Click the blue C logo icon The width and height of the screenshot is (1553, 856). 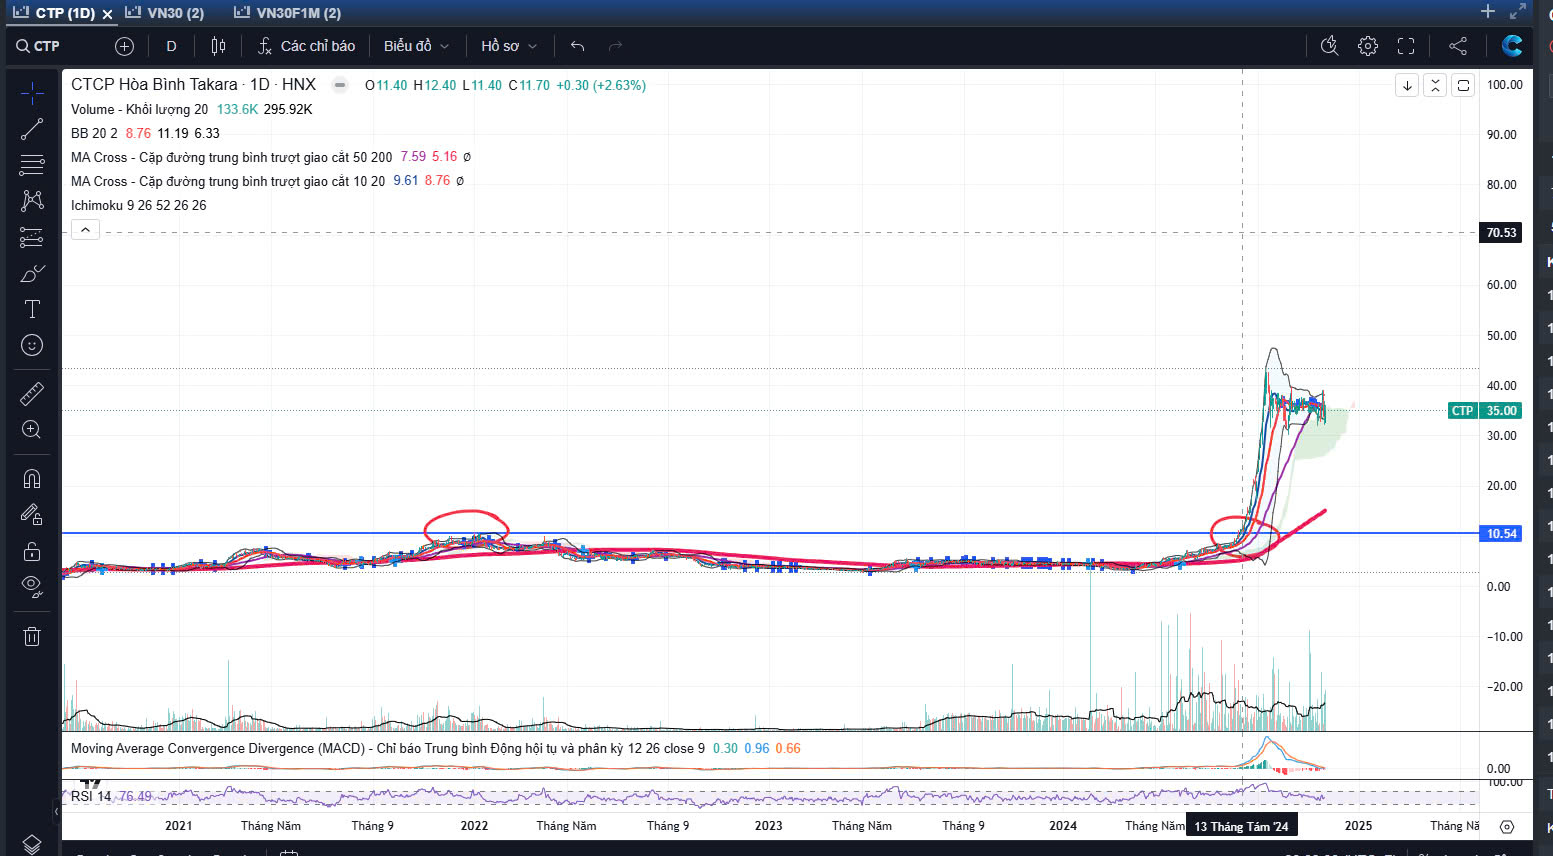click(1512, 46)
